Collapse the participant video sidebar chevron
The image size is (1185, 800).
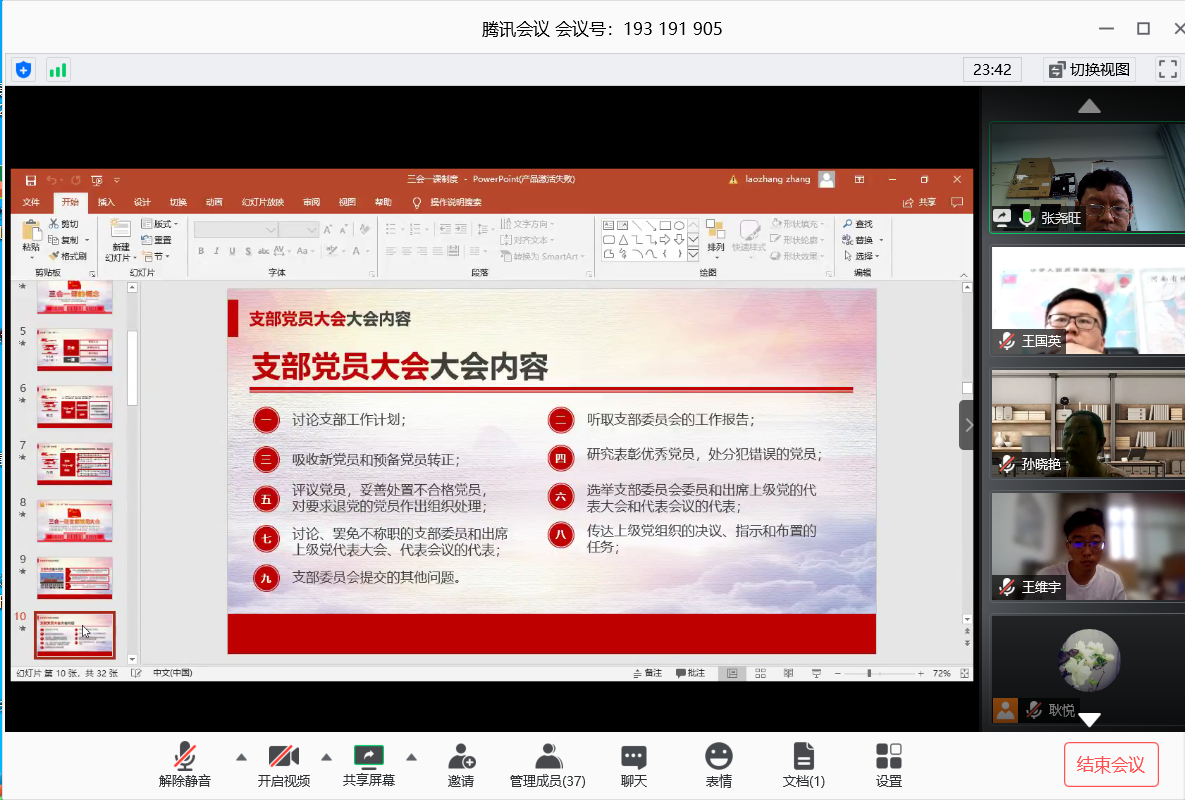coord(967,425)
